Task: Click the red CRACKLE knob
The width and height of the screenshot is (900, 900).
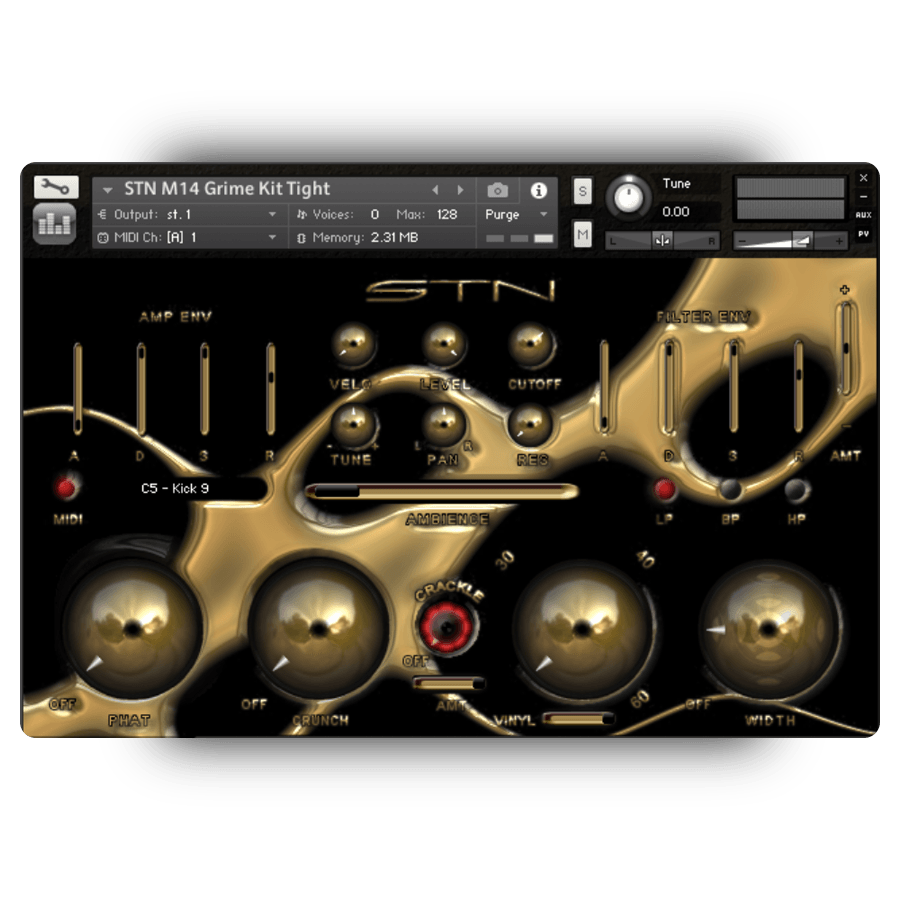Action: (447, 626)
